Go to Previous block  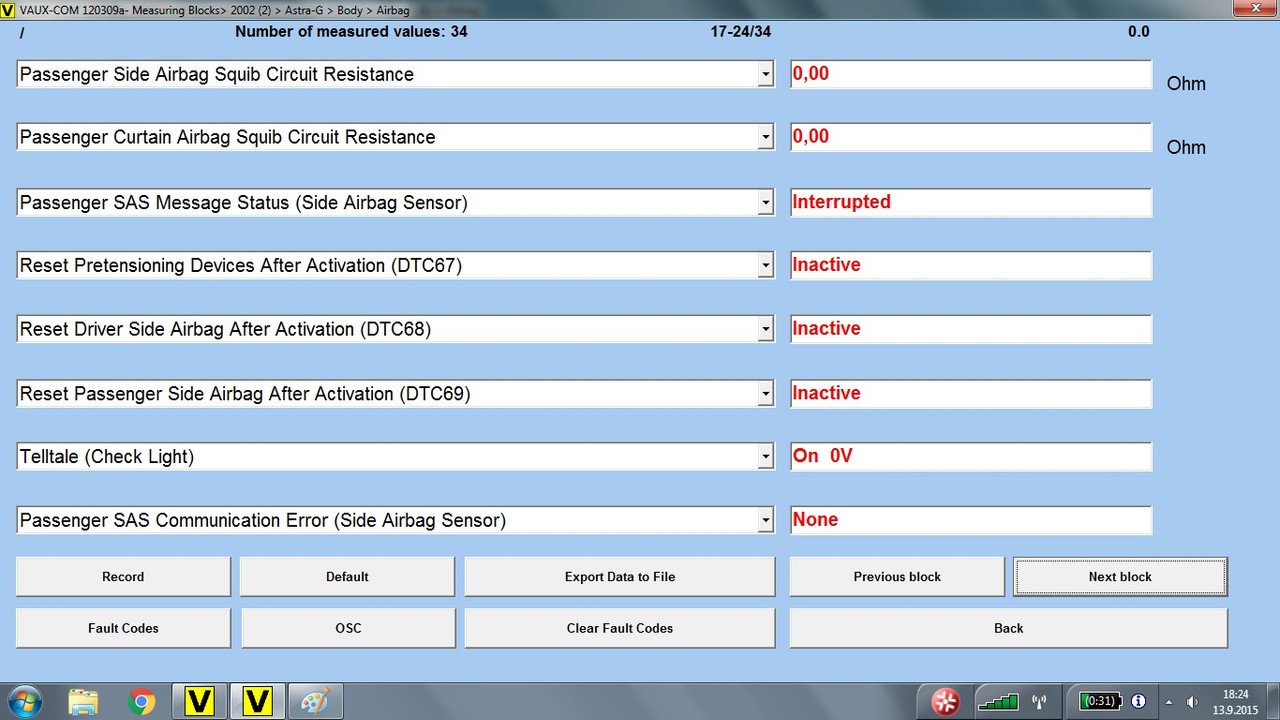tap(897, 577)
